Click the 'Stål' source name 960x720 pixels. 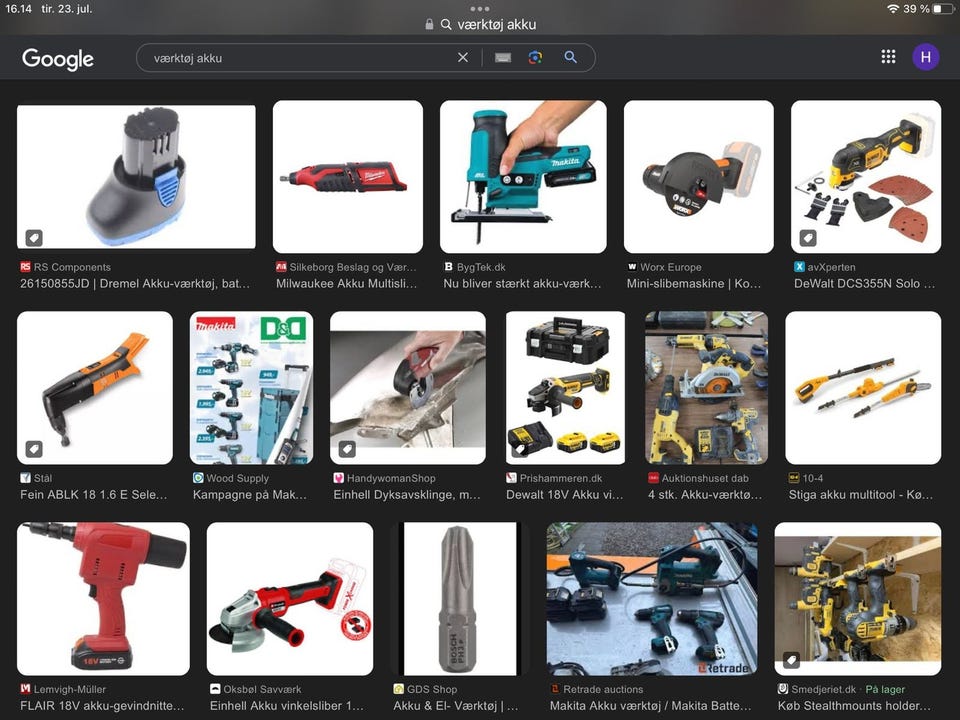(x=43, y=478)
